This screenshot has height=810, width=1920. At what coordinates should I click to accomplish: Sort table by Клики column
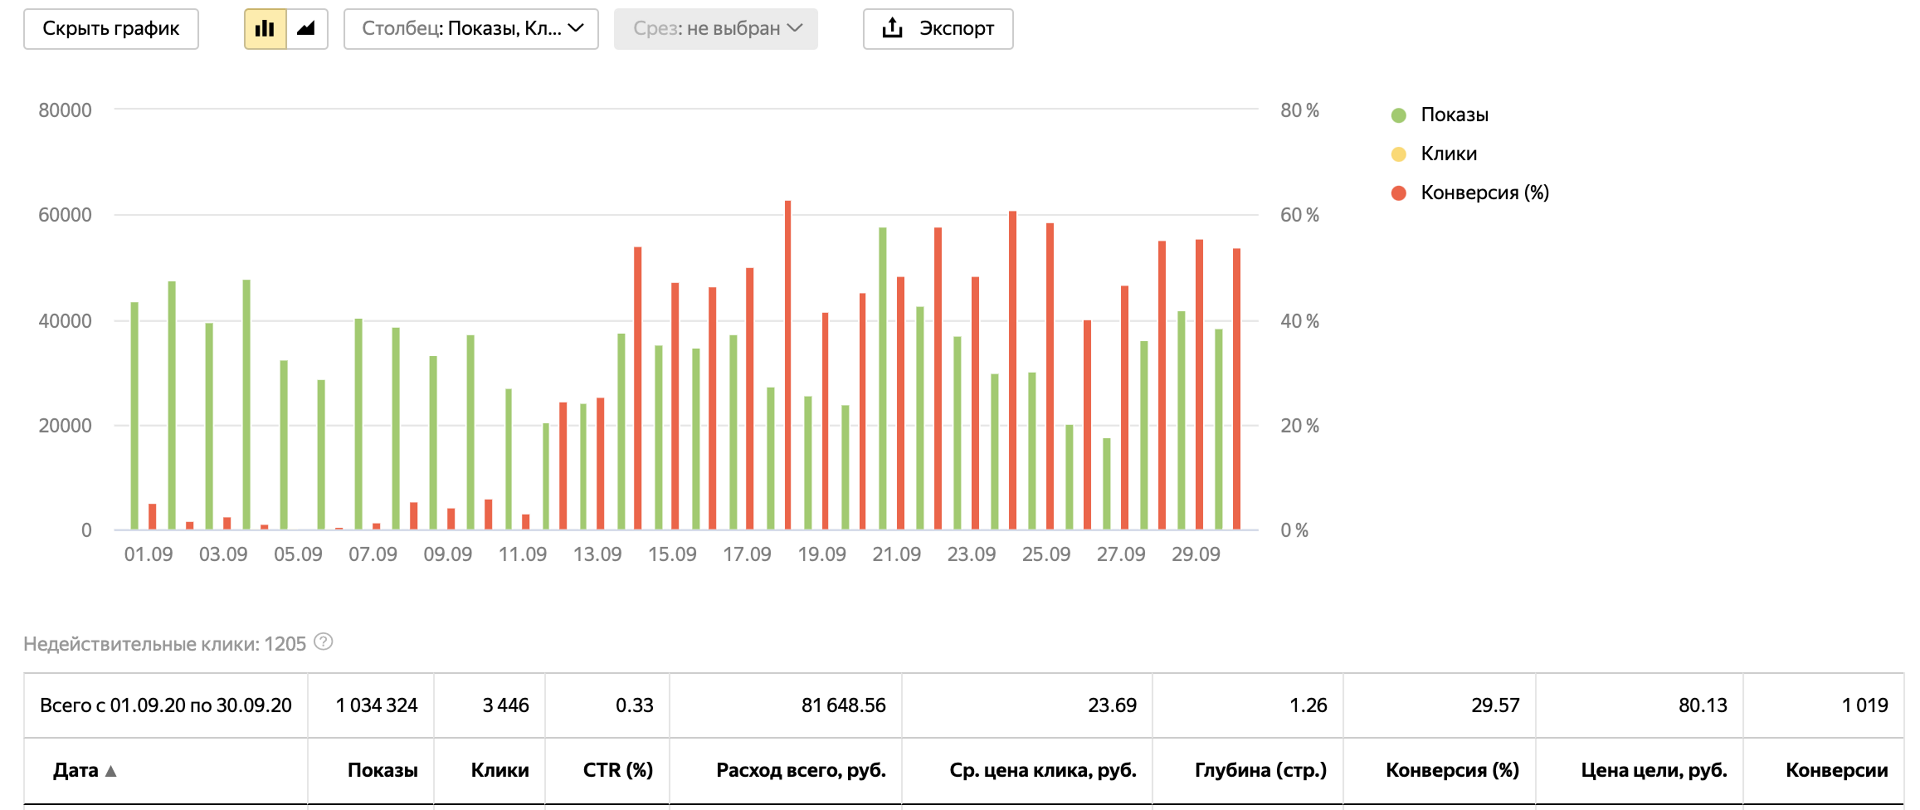[499, 770]
